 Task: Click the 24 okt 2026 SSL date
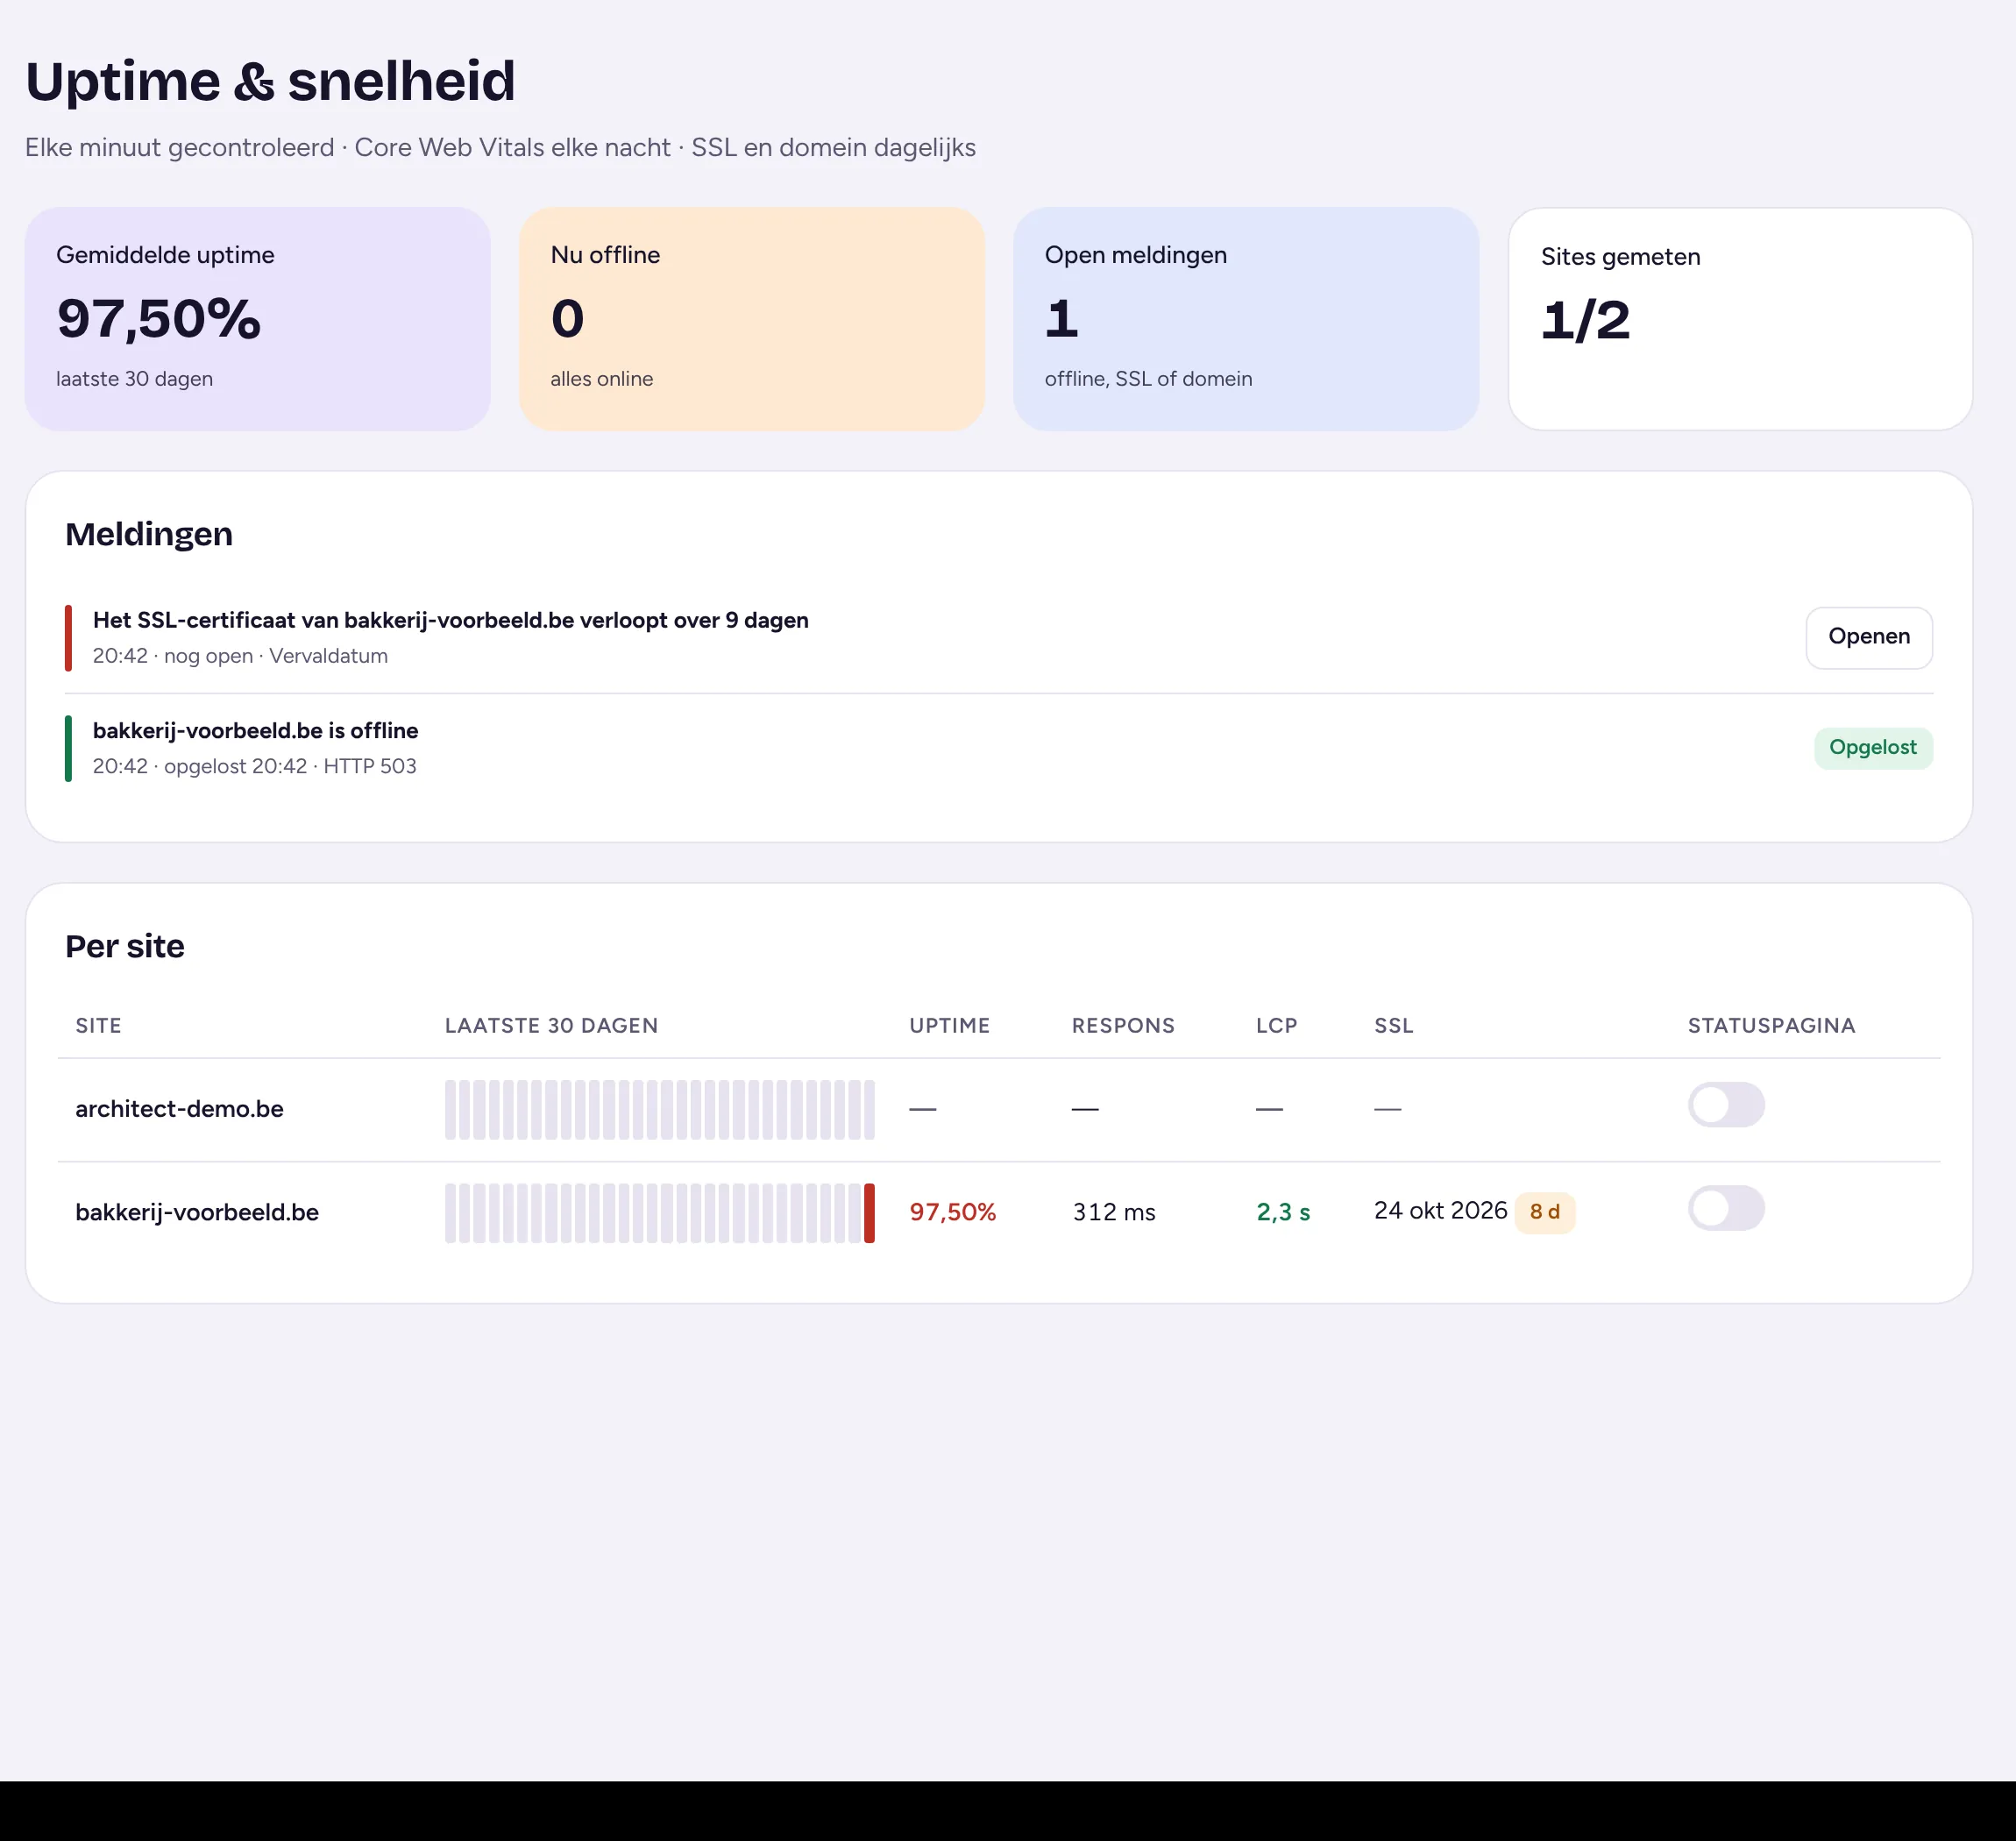1440,1210
